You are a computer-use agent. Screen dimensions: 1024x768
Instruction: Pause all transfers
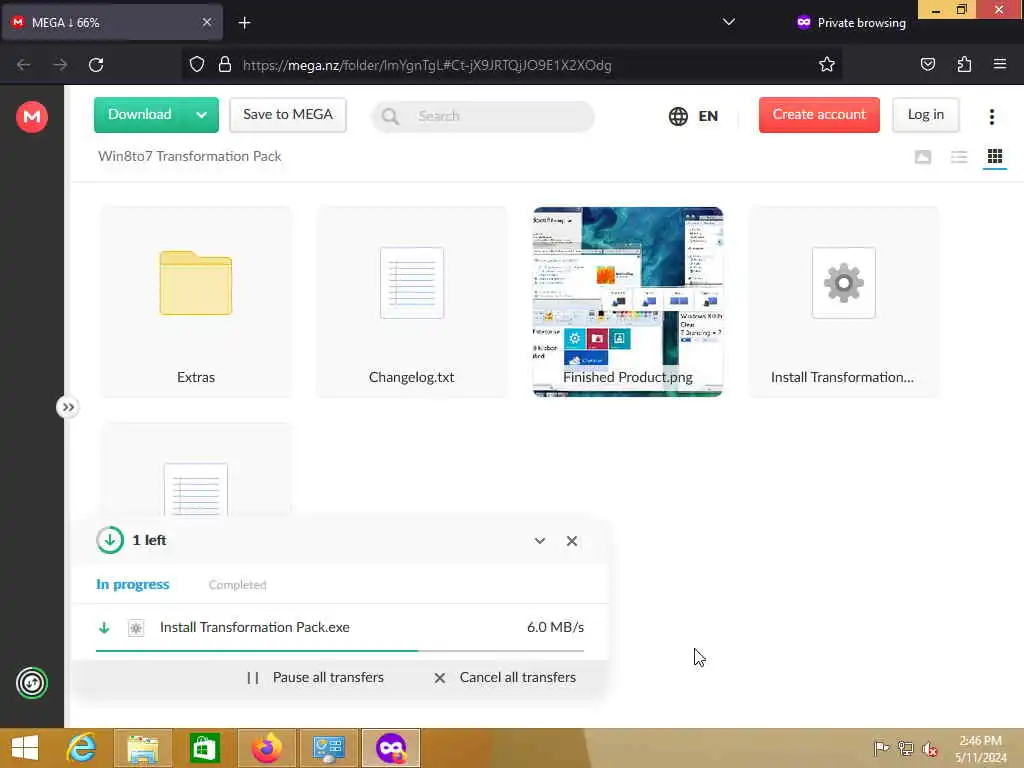tap(315, 678)
